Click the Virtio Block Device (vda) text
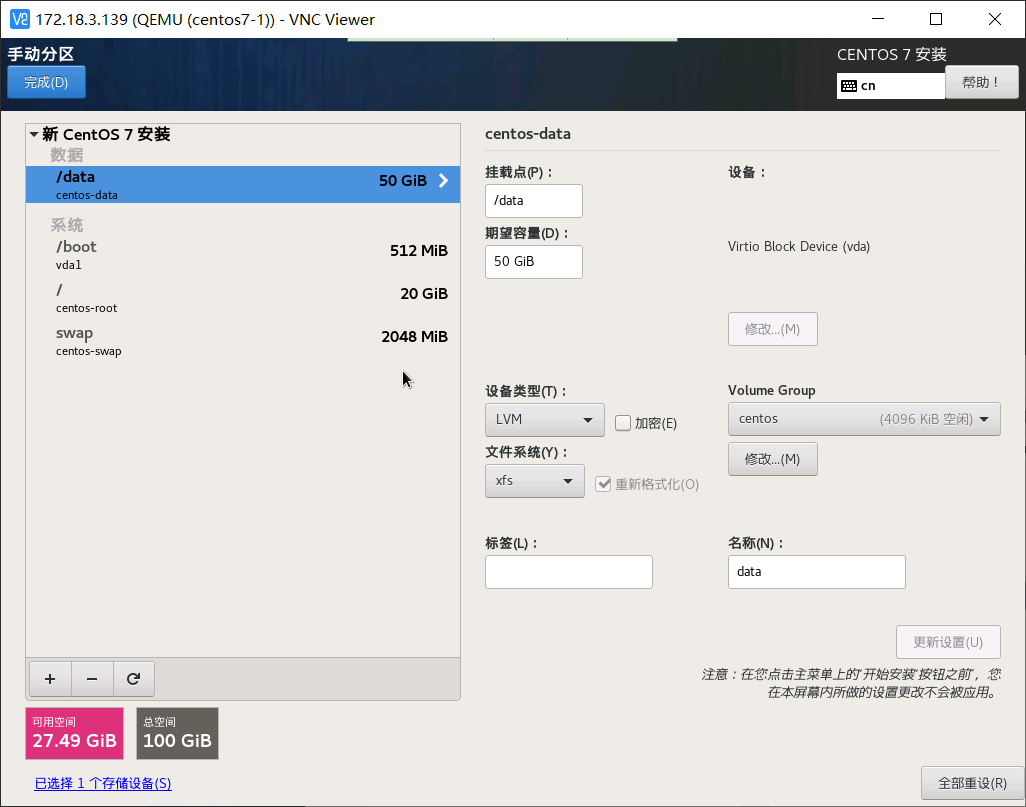The image size is (1026, 807). pyautogui.click(x=799, y=247)
